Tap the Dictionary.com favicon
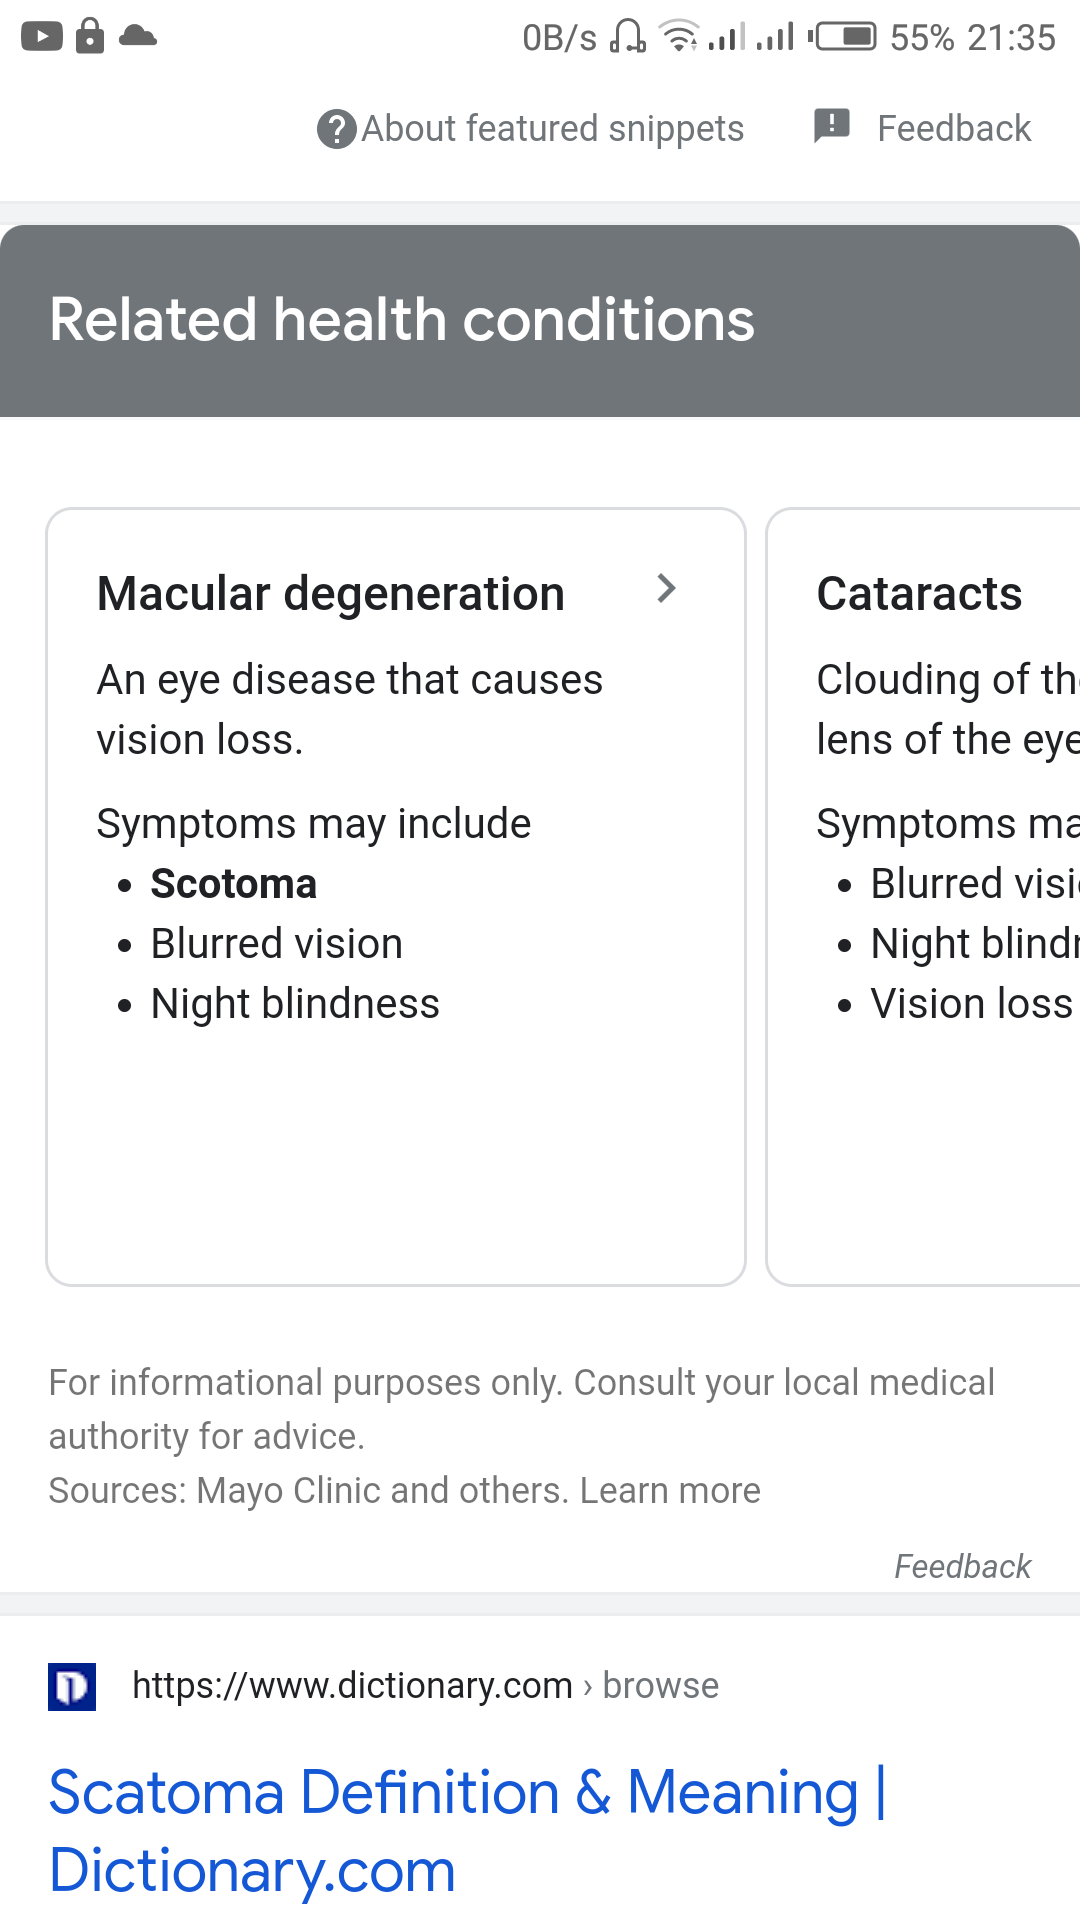This screenshot has width=1080, height=1920. tap(72, 1687)
